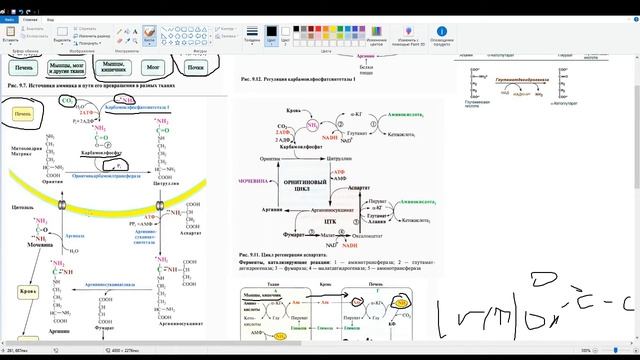Click the Выделить (Select) rectangle icon

(x=62, y=31)
